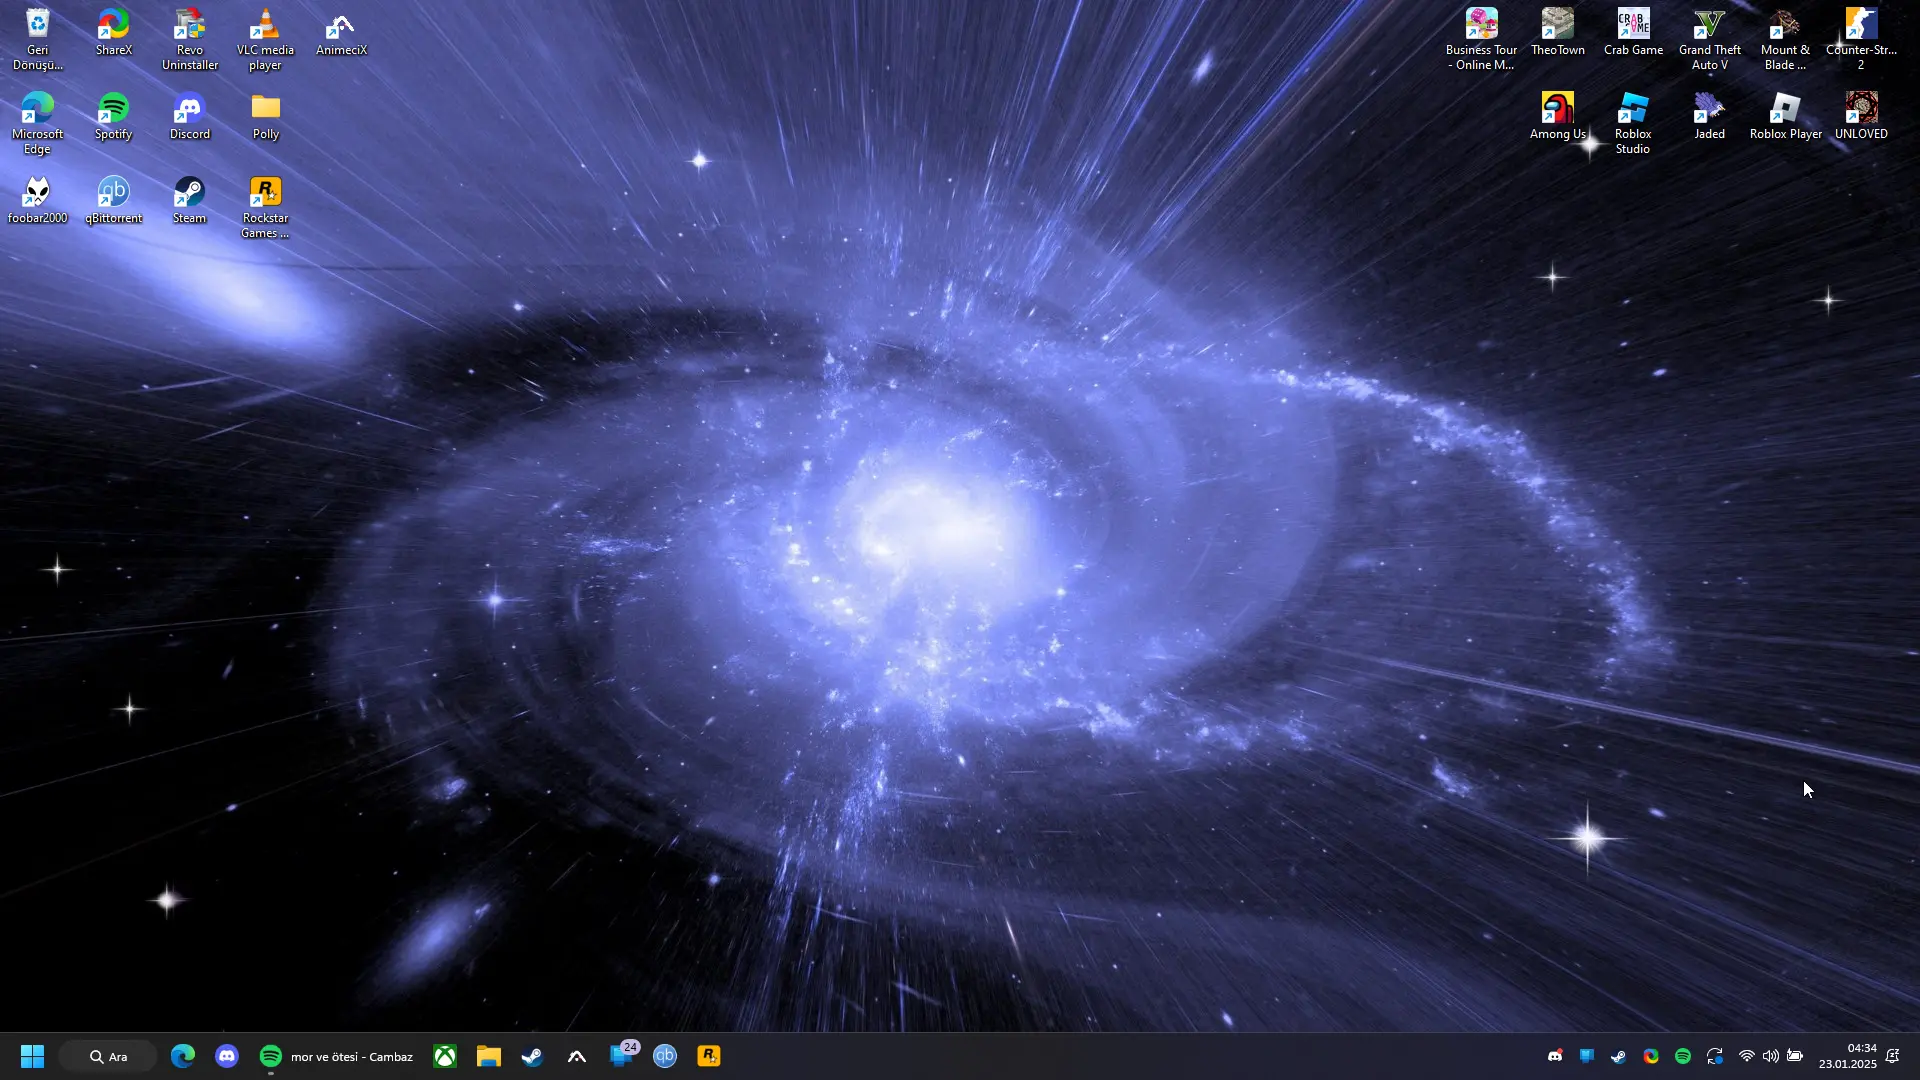This screenshot has width=1920, height=1080.
Task: Open the clock and calendar showing 04:34
Action: (x=1847, y=1056)
